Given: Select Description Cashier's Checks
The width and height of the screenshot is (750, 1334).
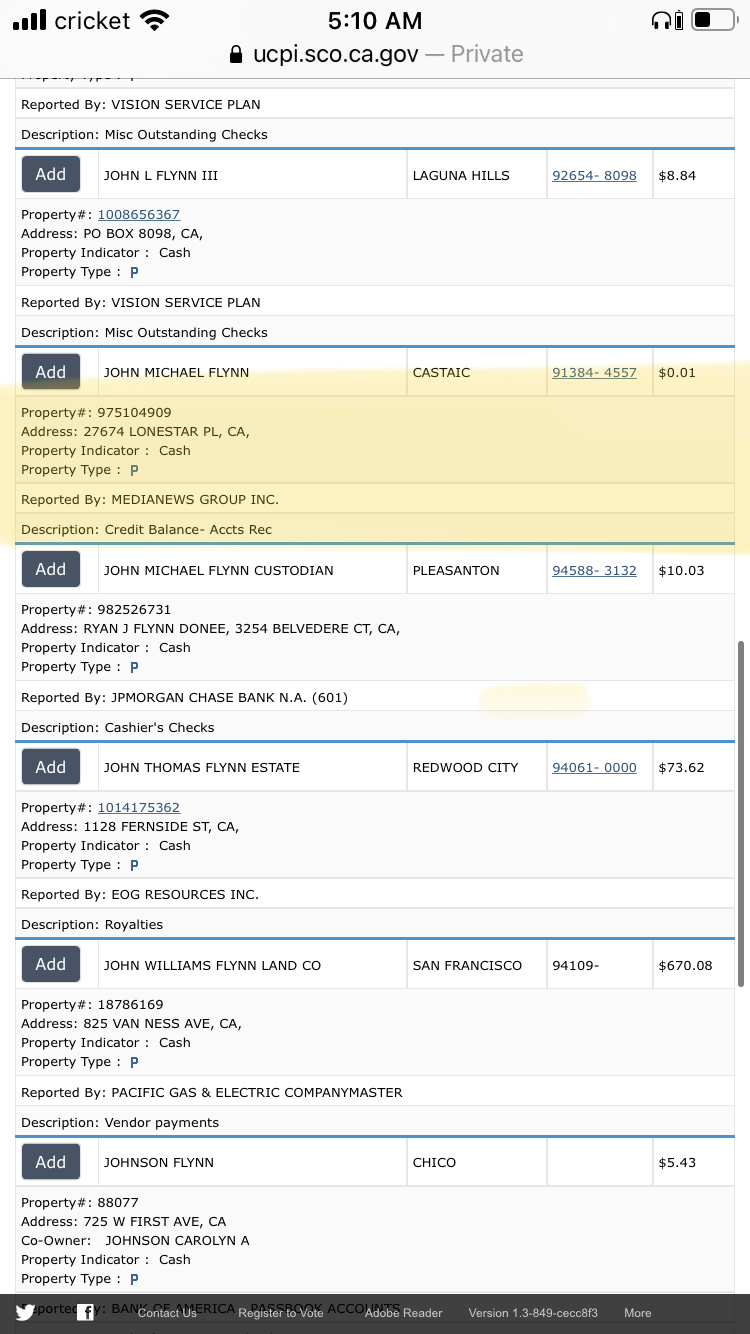Looking at the screenshot, I should pyautogui.click(x=118, y=728).
